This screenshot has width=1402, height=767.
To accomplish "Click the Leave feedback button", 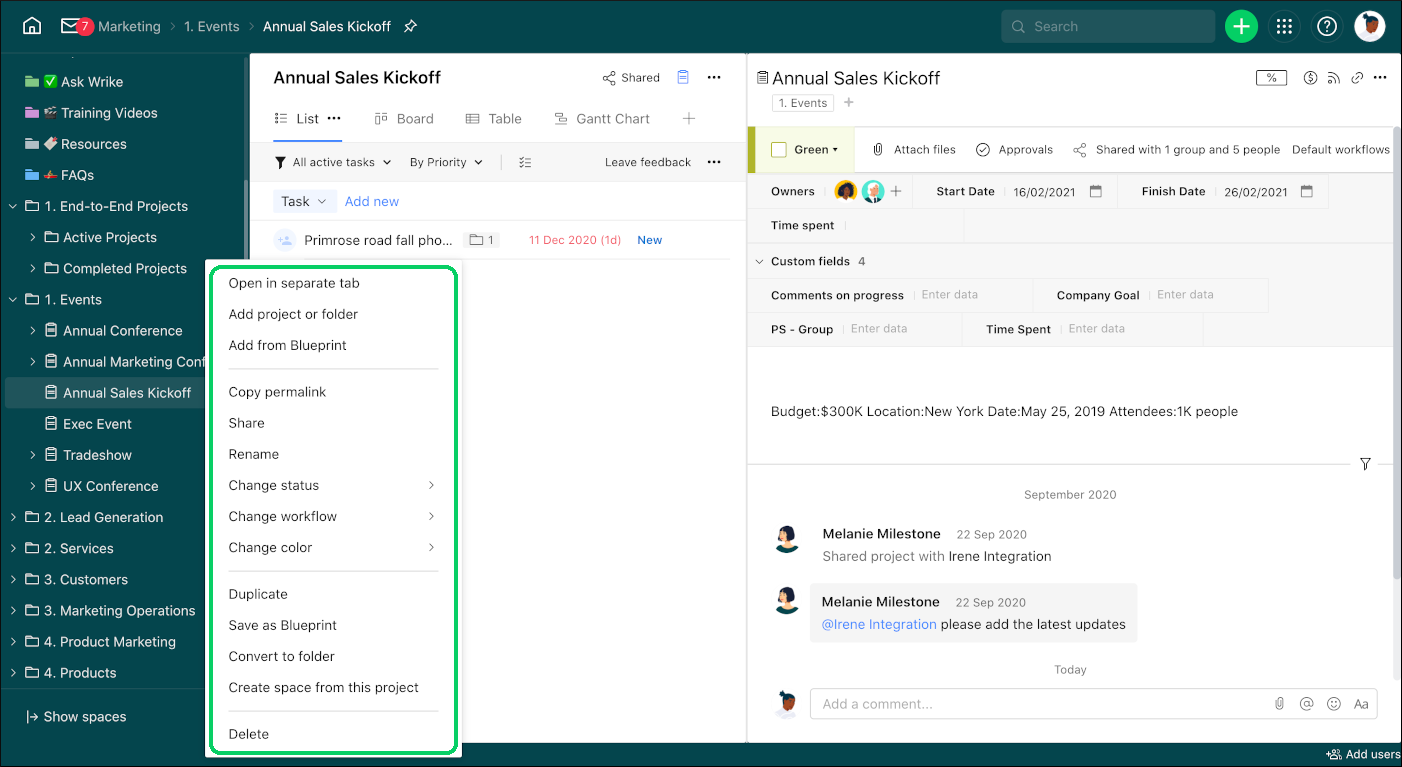I will [648, 162].
